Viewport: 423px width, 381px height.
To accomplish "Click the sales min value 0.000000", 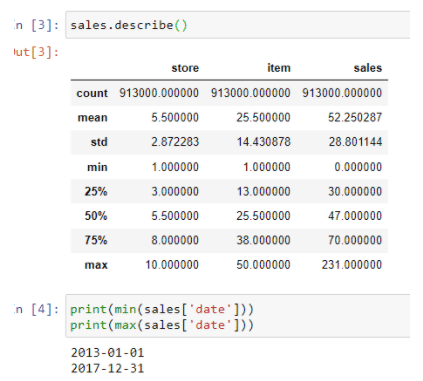I will click(358, 167).
